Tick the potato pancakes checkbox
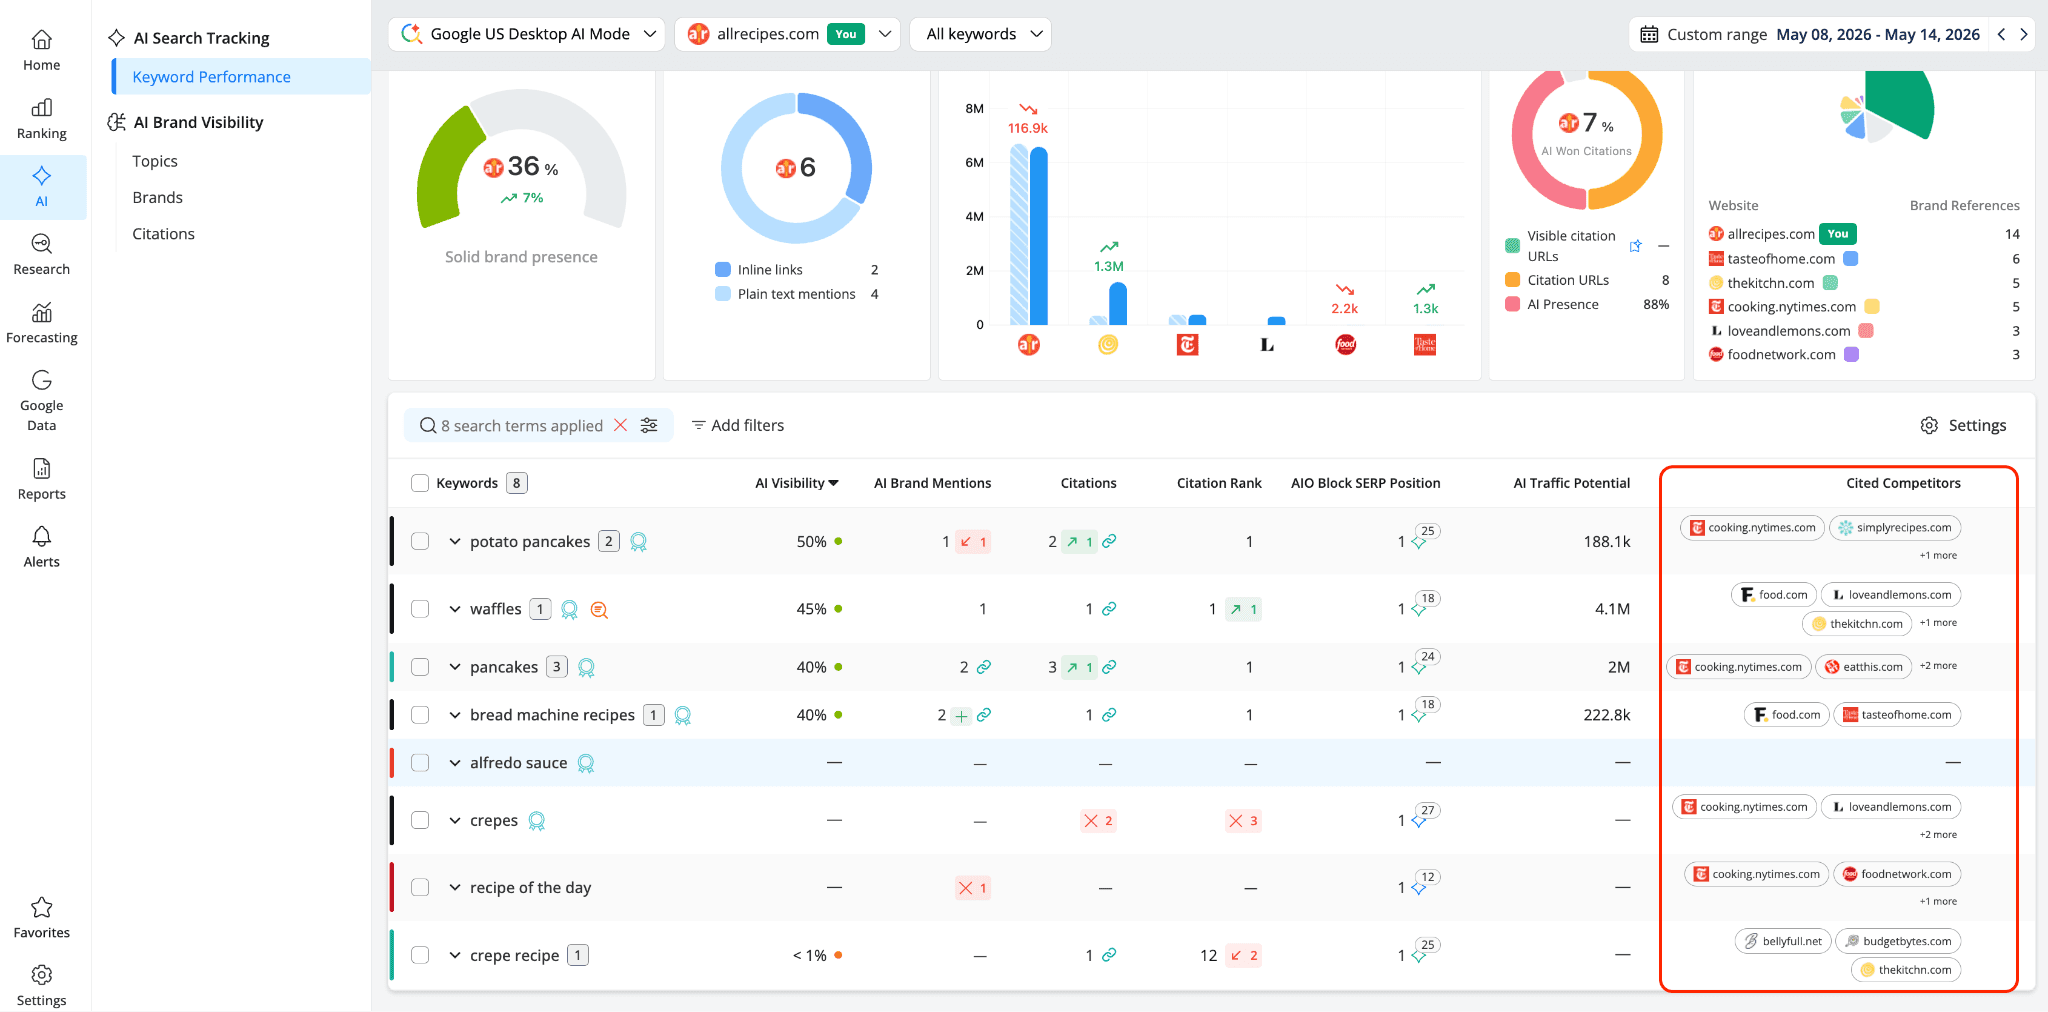 point(420,541)
